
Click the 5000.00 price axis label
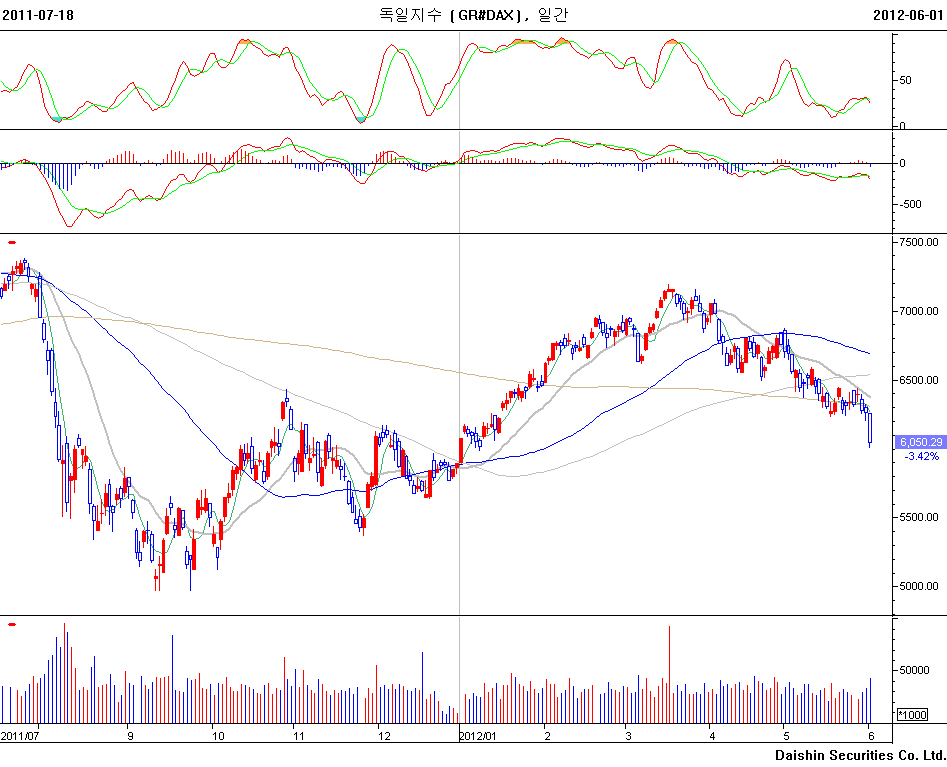918,586
